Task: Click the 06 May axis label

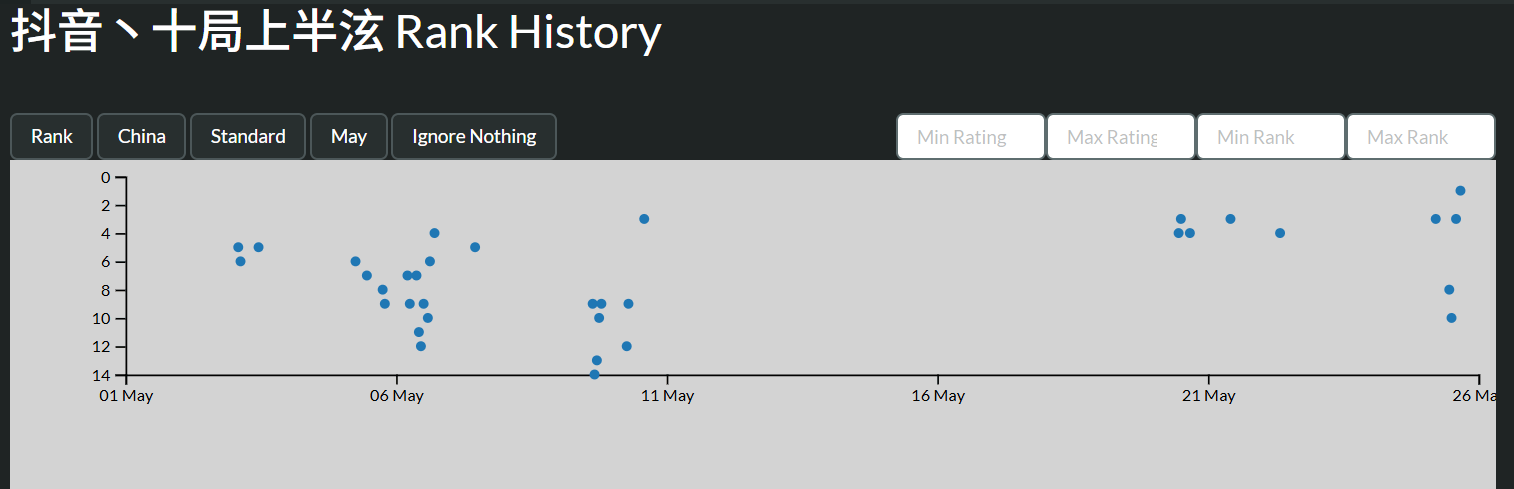Action: click(x=396, y=396)
